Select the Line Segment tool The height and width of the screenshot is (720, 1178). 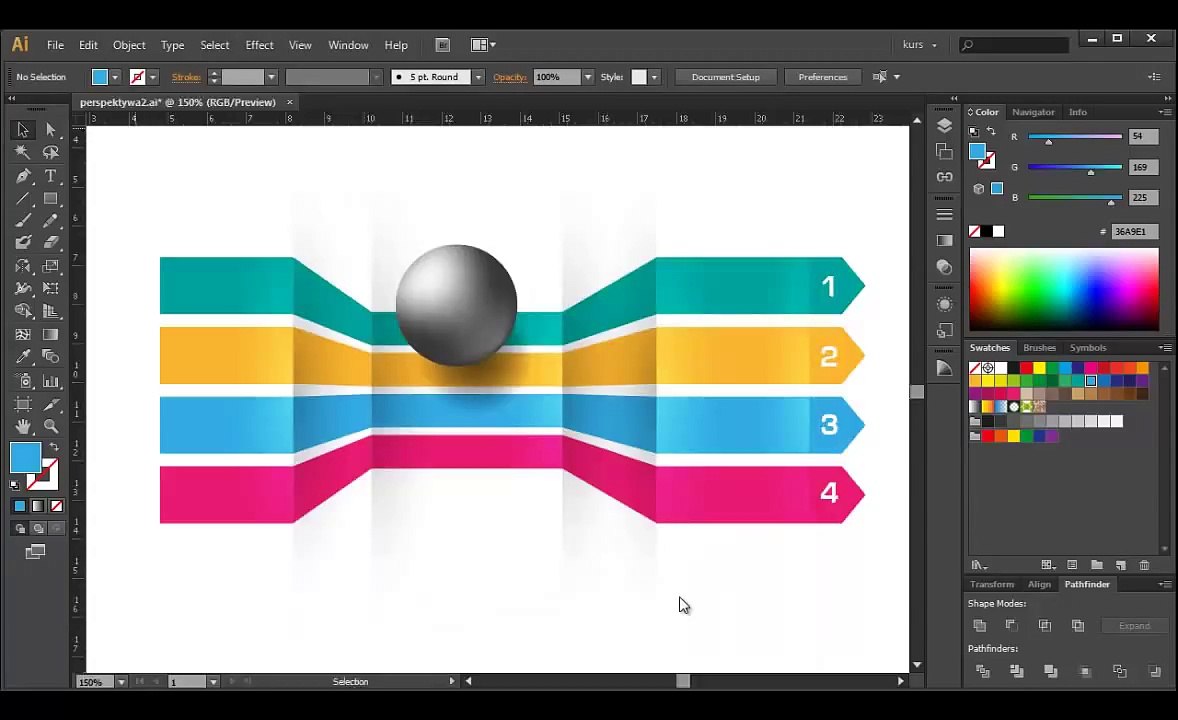(23, 199)
